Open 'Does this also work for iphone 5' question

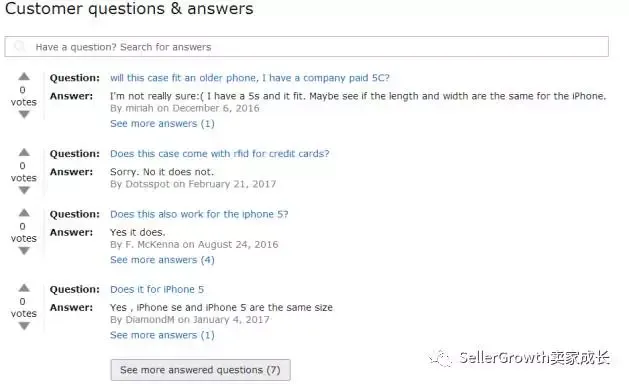[x=199, y=214]
